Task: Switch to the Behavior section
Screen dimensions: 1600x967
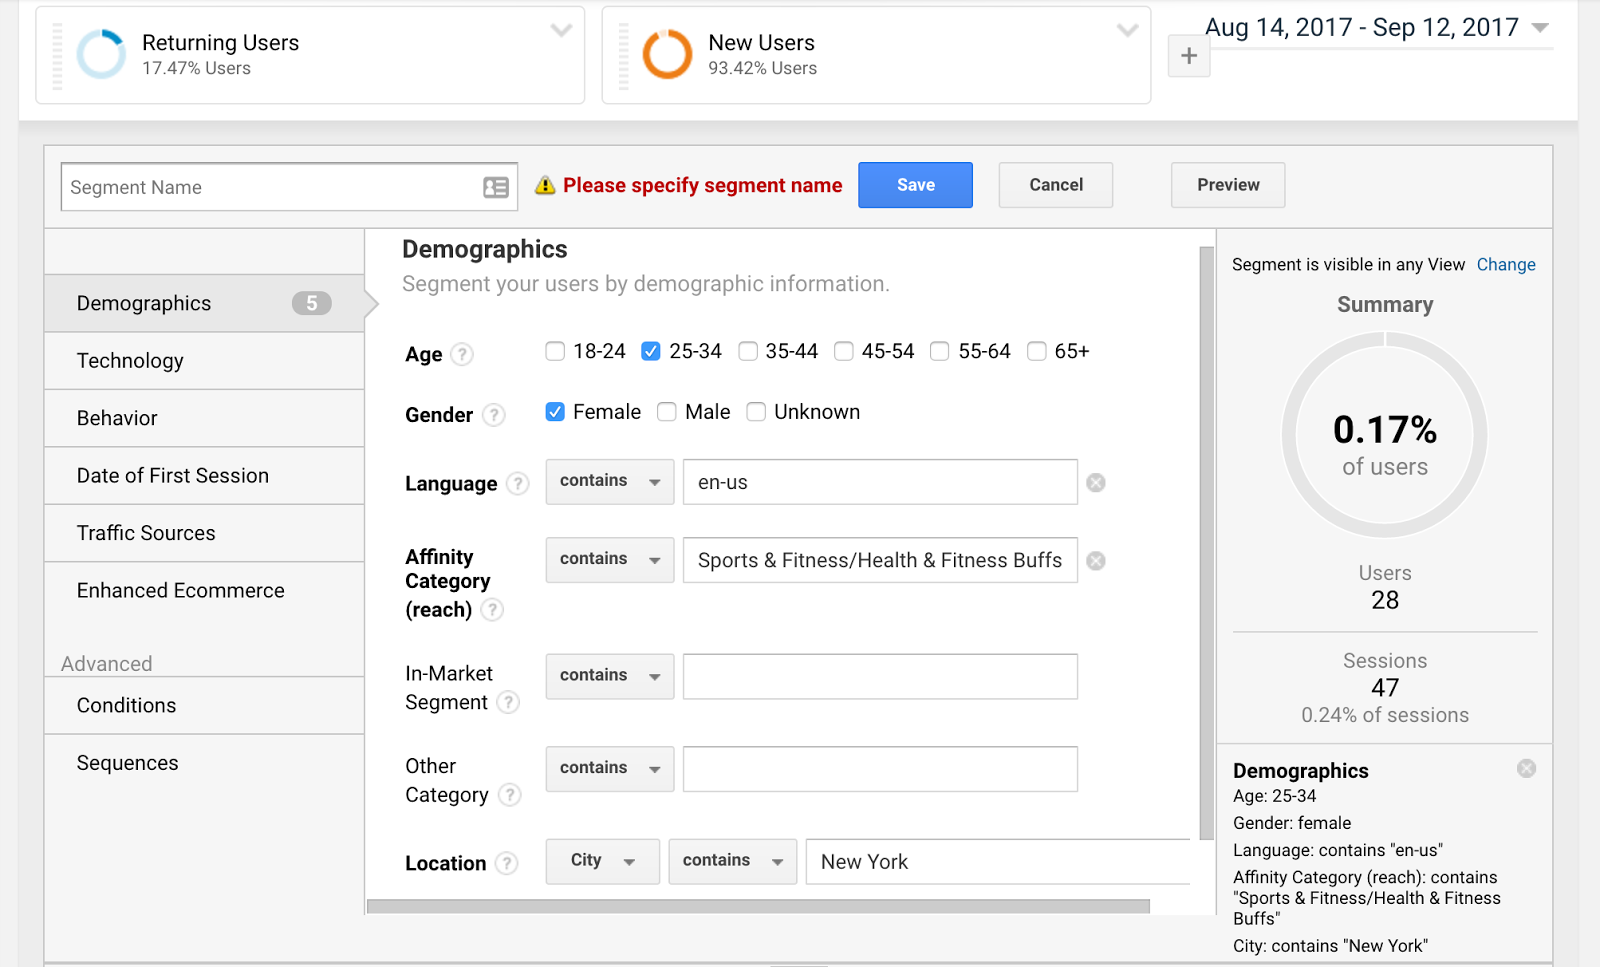Action: (204, 418)
